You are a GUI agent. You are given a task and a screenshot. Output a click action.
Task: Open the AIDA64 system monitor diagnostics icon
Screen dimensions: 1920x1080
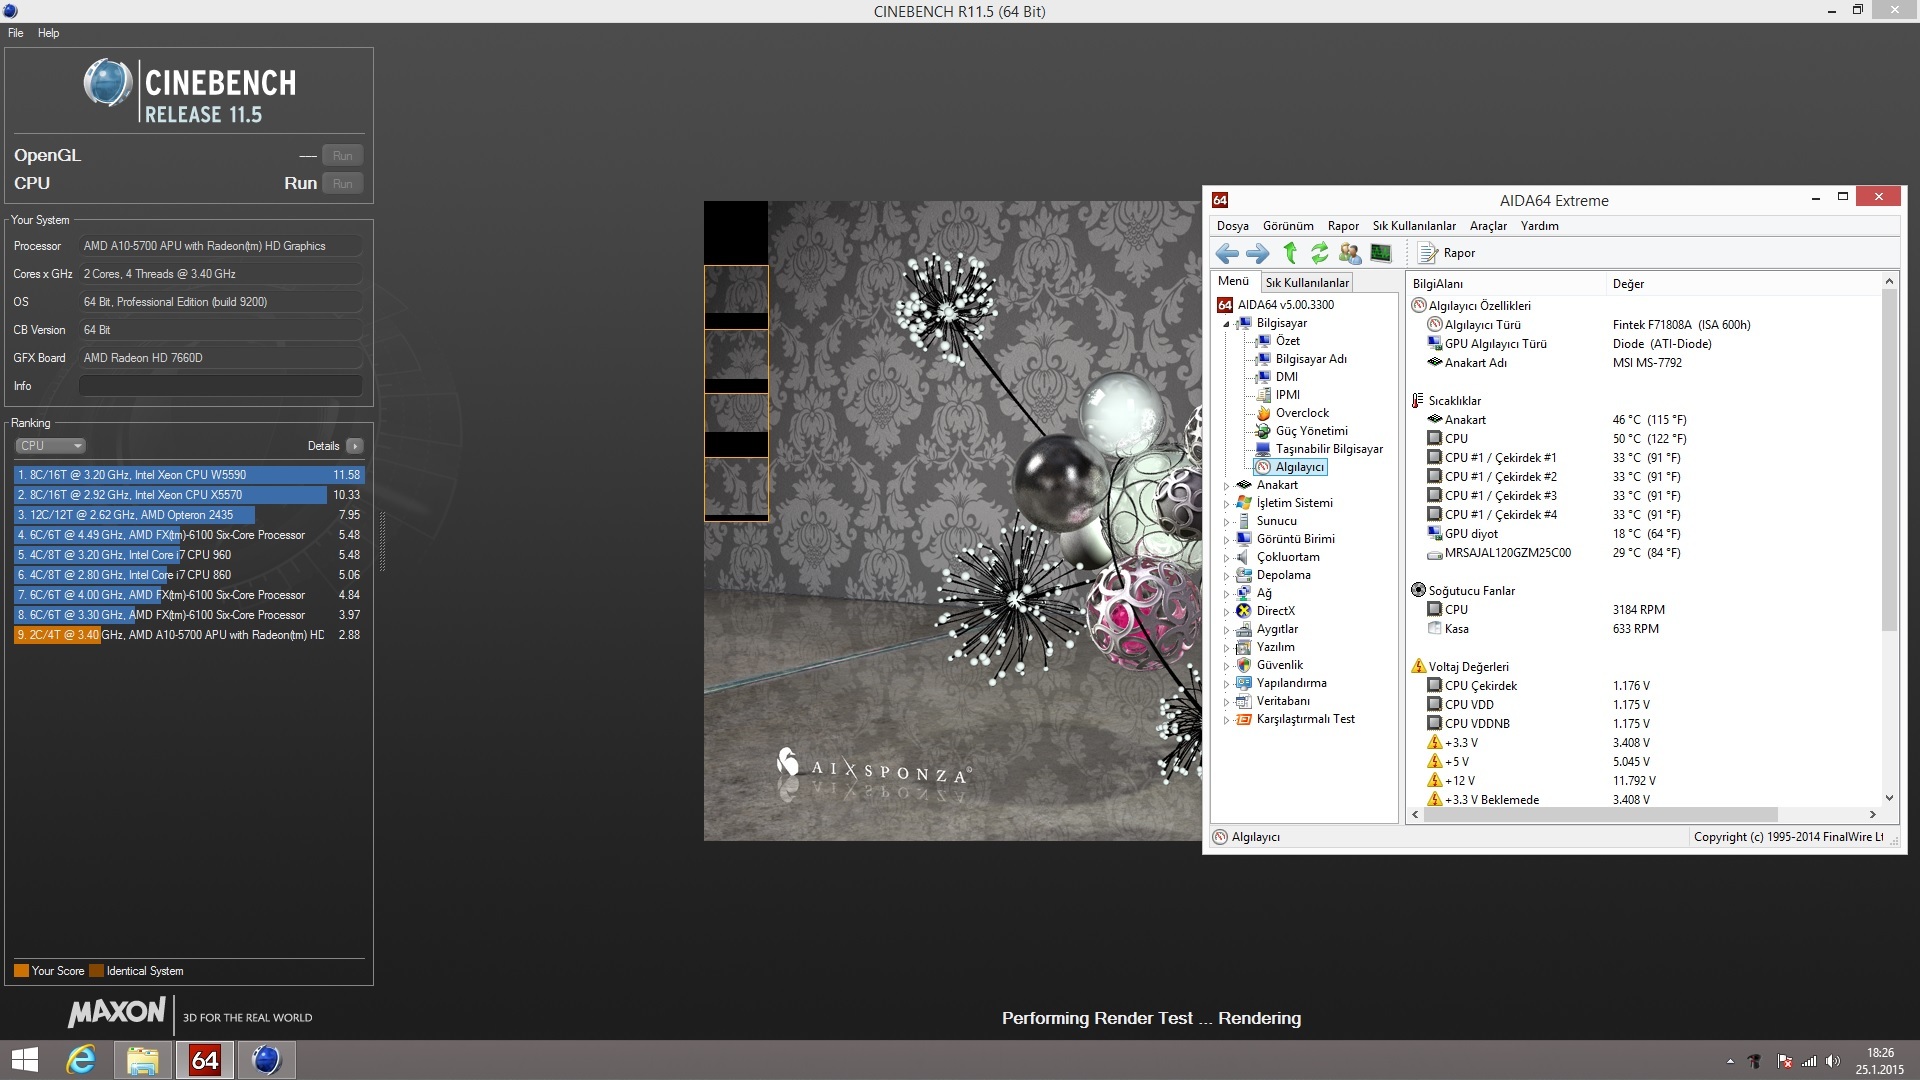1381,254
